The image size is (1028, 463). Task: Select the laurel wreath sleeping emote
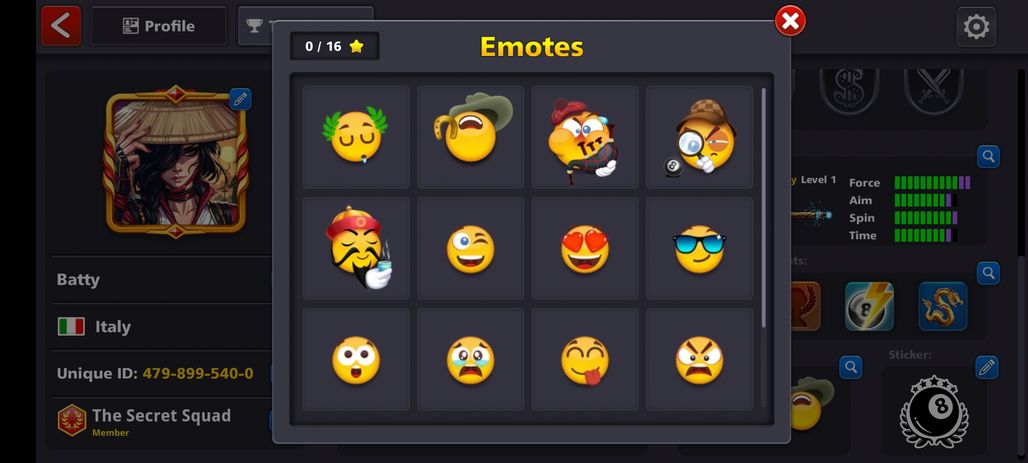(356, 137)
